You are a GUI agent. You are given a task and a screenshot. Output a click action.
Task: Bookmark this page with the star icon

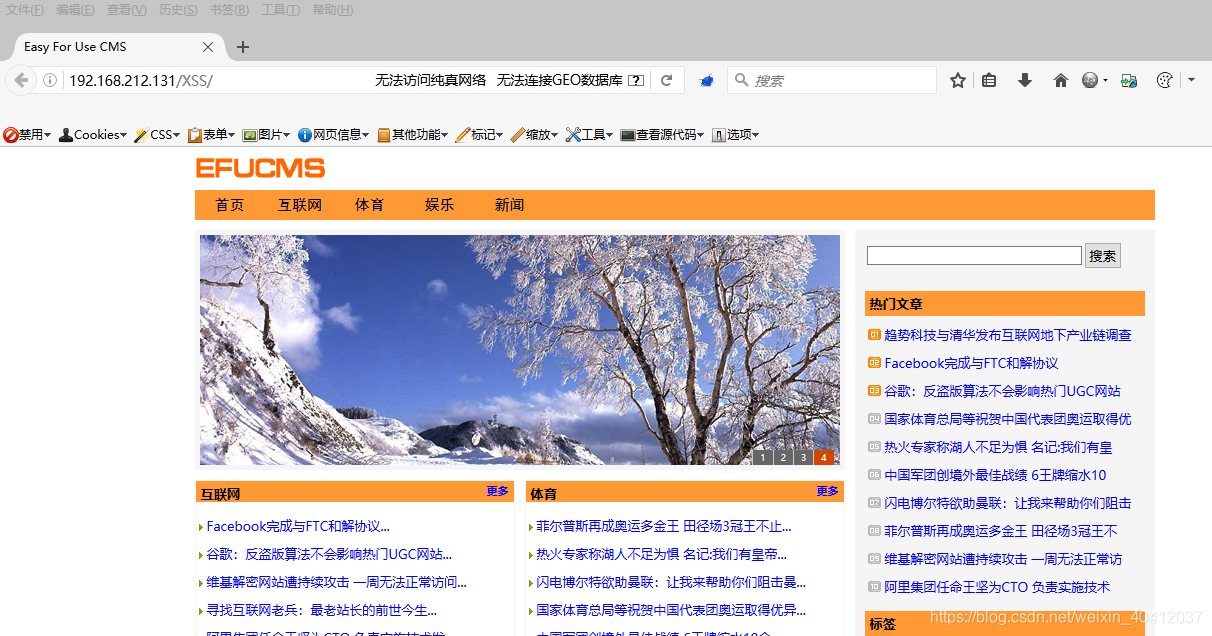click(957, 80)
